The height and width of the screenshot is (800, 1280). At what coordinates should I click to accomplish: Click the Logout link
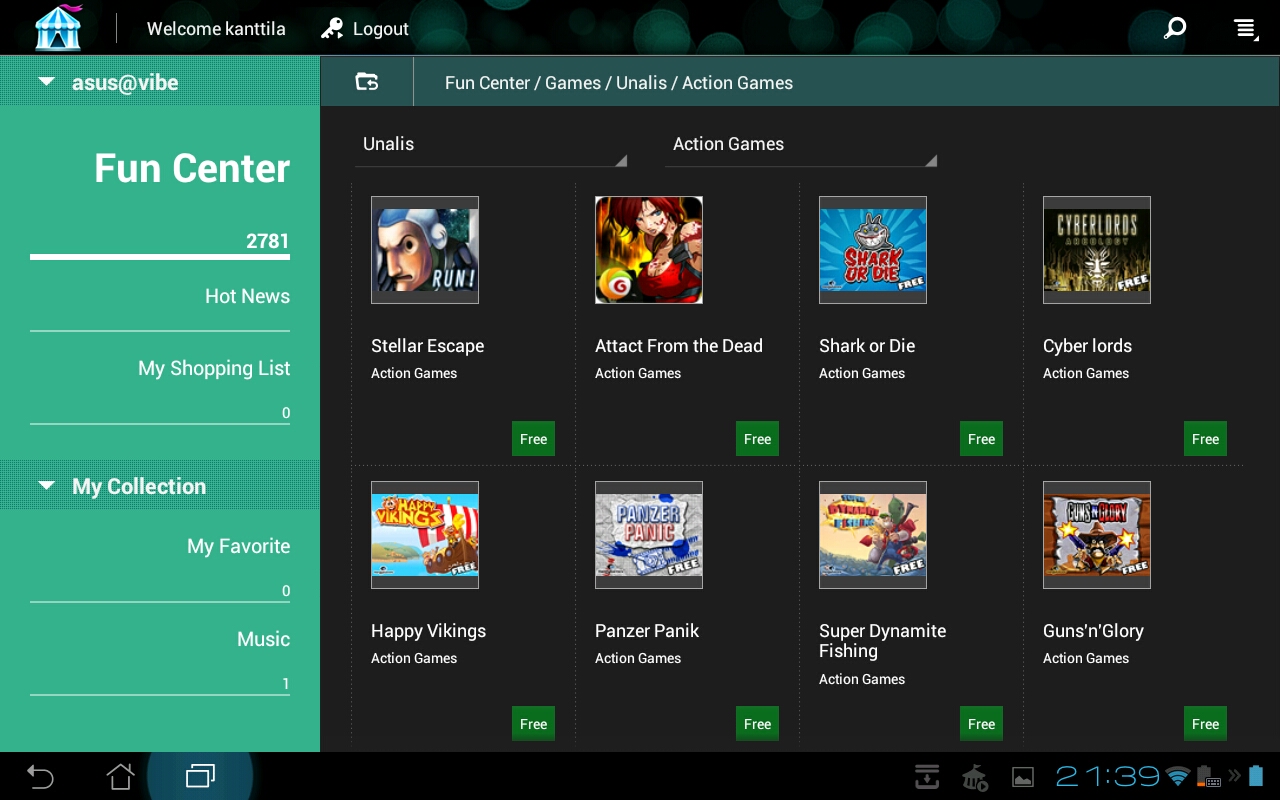coord(380,29)
